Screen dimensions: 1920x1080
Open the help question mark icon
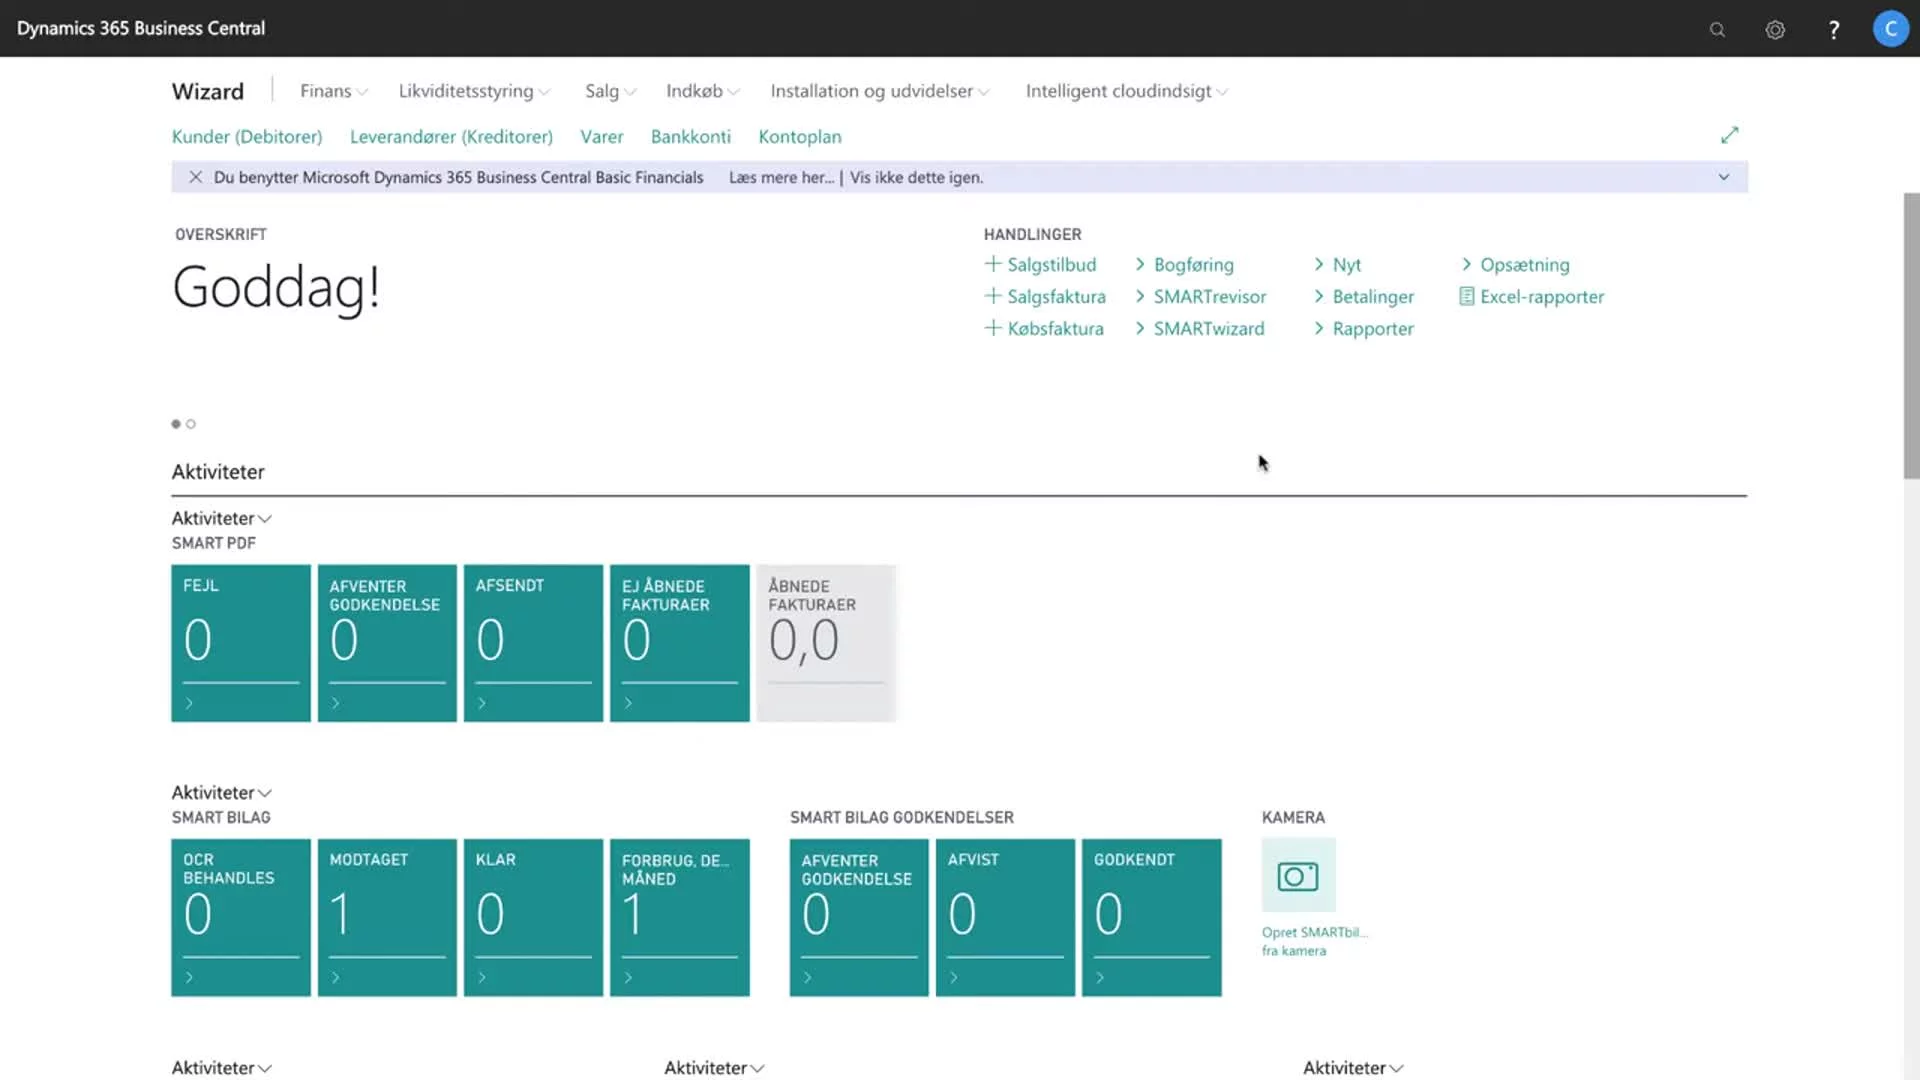tap(1834, 29)
